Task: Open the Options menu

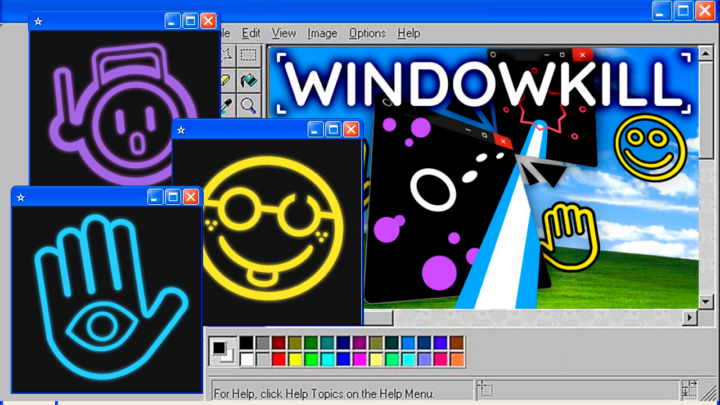Action: point(367,33)
